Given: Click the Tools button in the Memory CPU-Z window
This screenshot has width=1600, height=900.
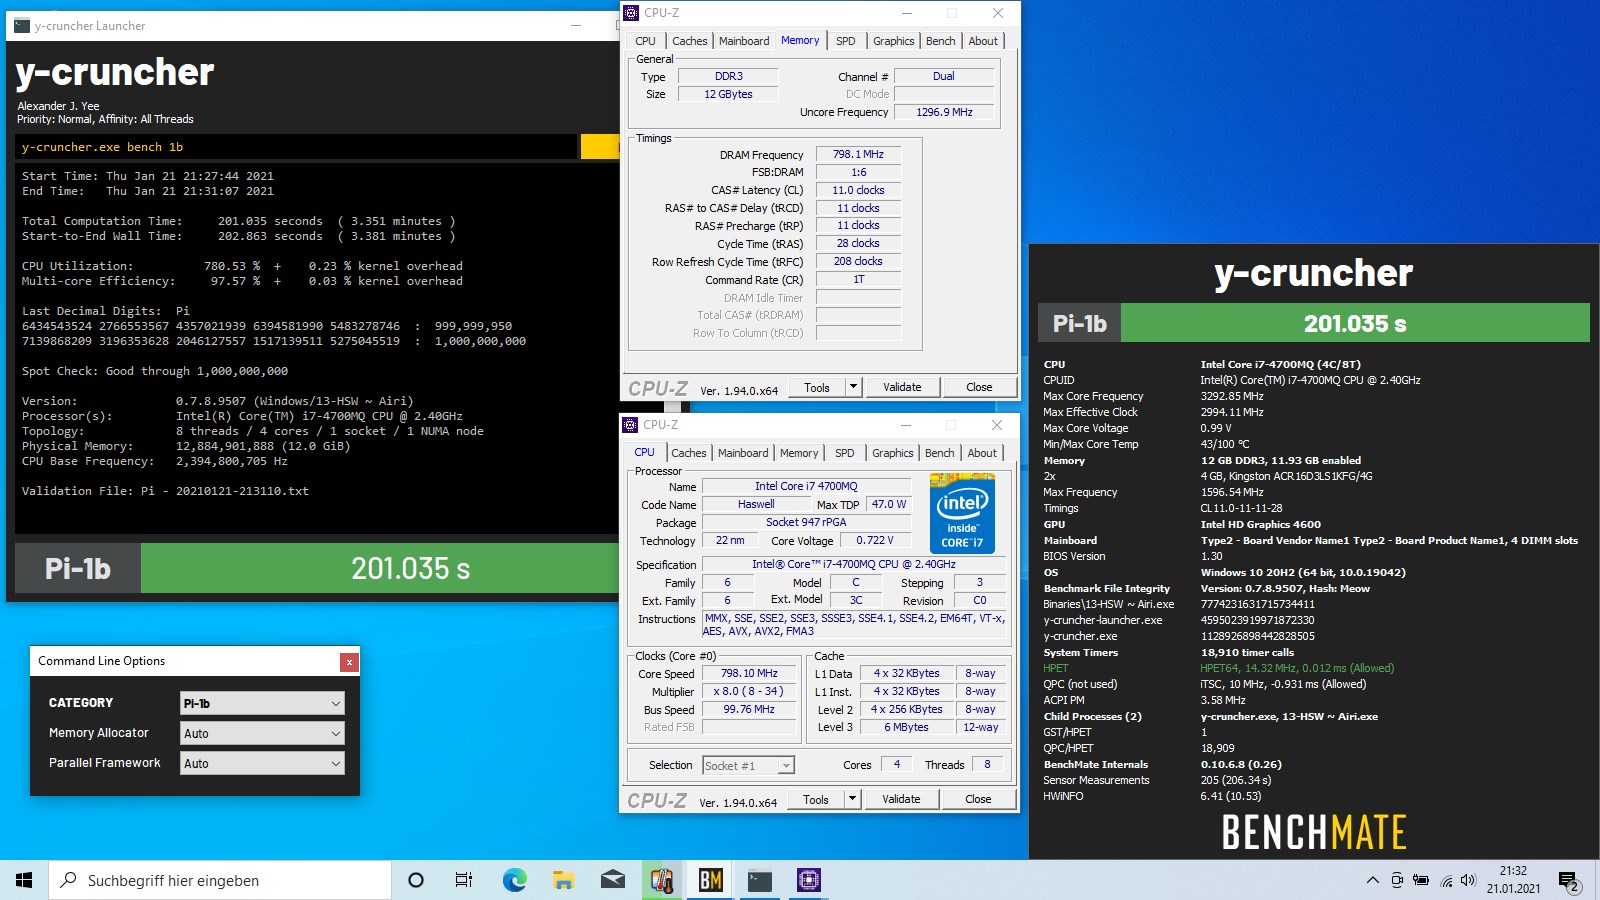Looking at the screenshot, I should tap(817, 387).
